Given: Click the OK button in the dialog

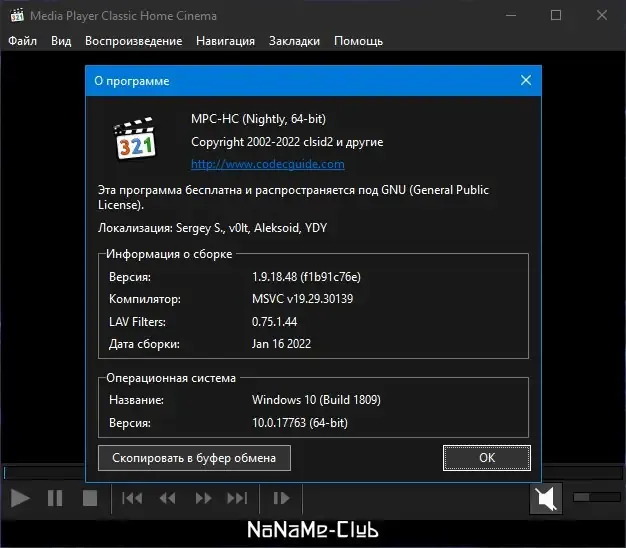Looking at the screenshot, I should 487,458.
